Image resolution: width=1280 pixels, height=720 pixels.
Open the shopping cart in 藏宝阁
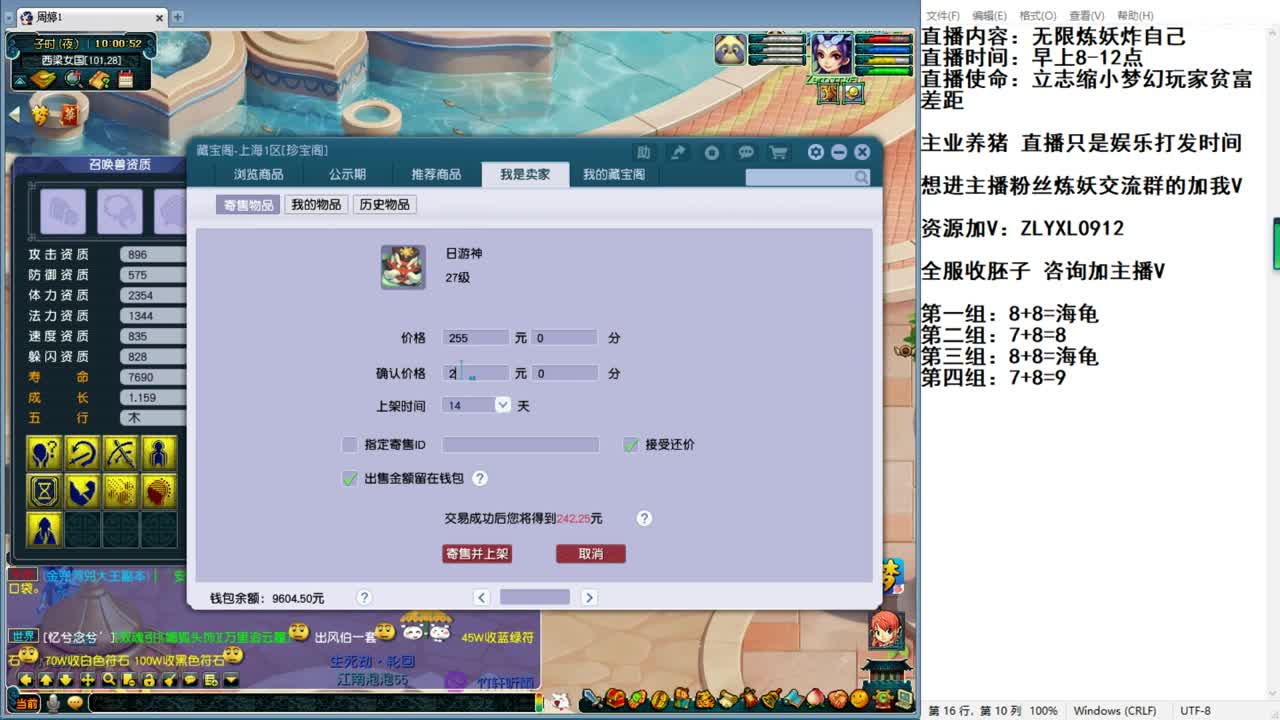click(778, 152)
